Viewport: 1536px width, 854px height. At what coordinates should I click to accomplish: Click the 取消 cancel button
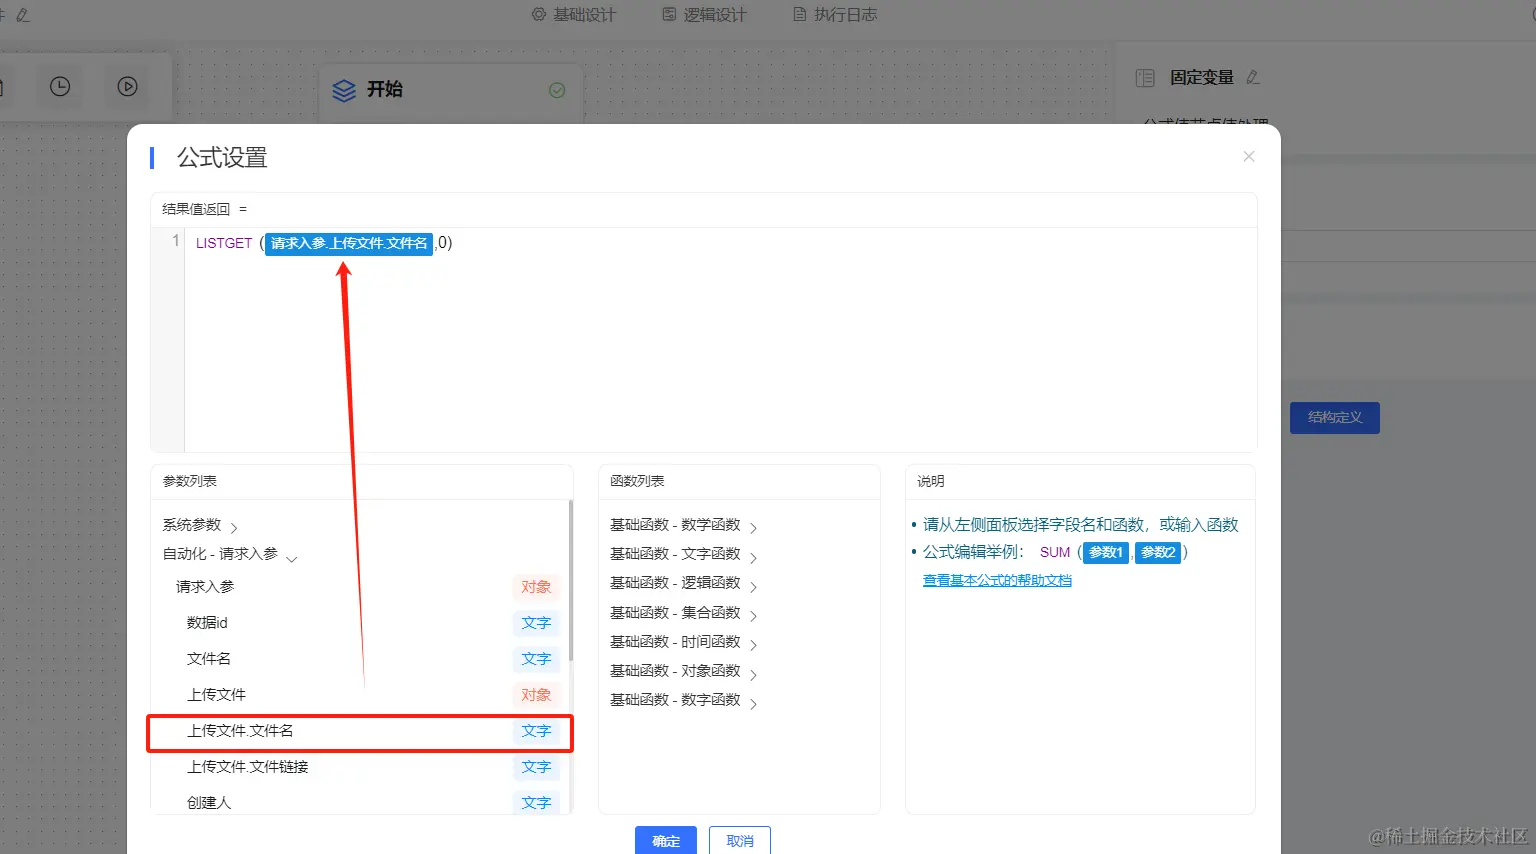[740, 840]
